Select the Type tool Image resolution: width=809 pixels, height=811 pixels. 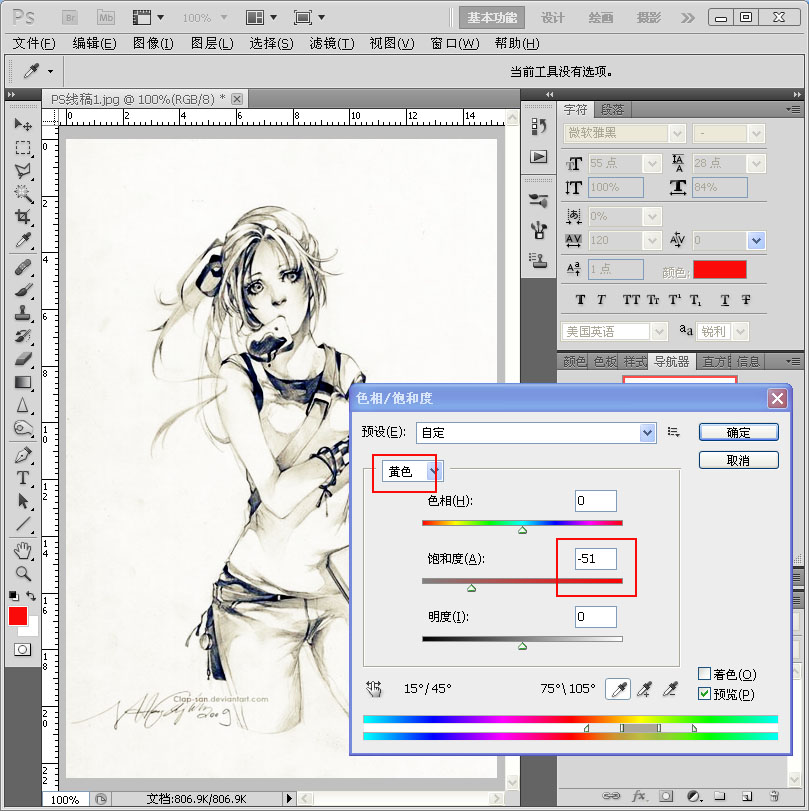pos(23,478)
